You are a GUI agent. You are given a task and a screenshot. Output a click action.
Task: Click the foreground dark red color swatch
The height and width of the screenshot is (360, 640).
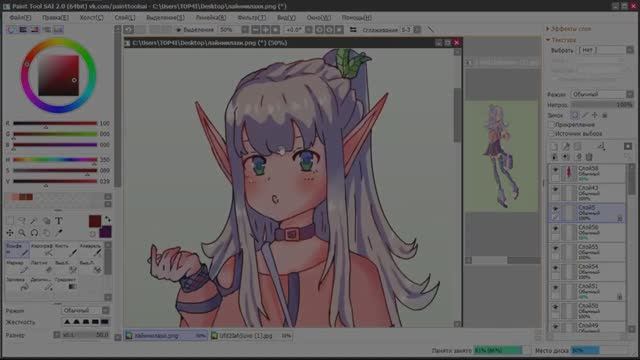(x=95, y=221)
